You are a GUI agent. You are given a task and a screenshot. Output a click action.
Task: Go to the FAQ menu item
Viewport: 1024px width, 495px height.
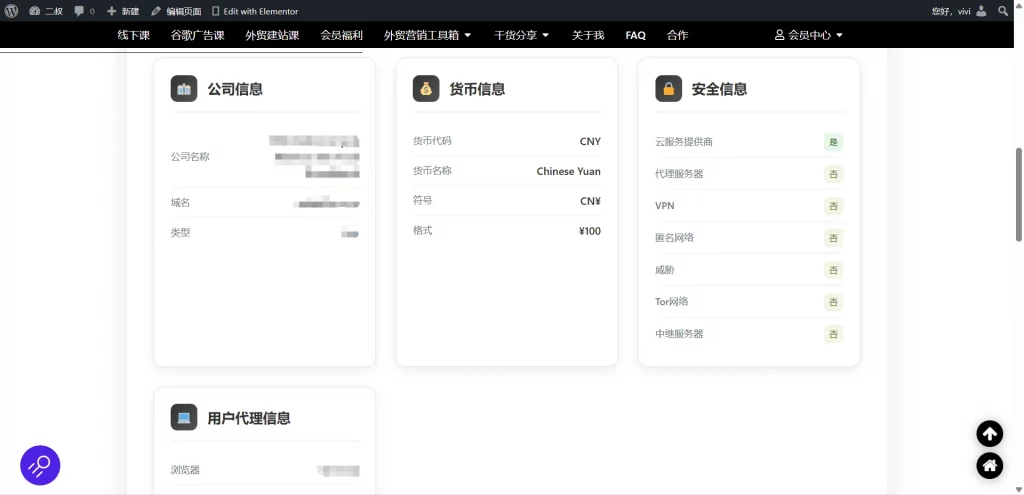635,35
